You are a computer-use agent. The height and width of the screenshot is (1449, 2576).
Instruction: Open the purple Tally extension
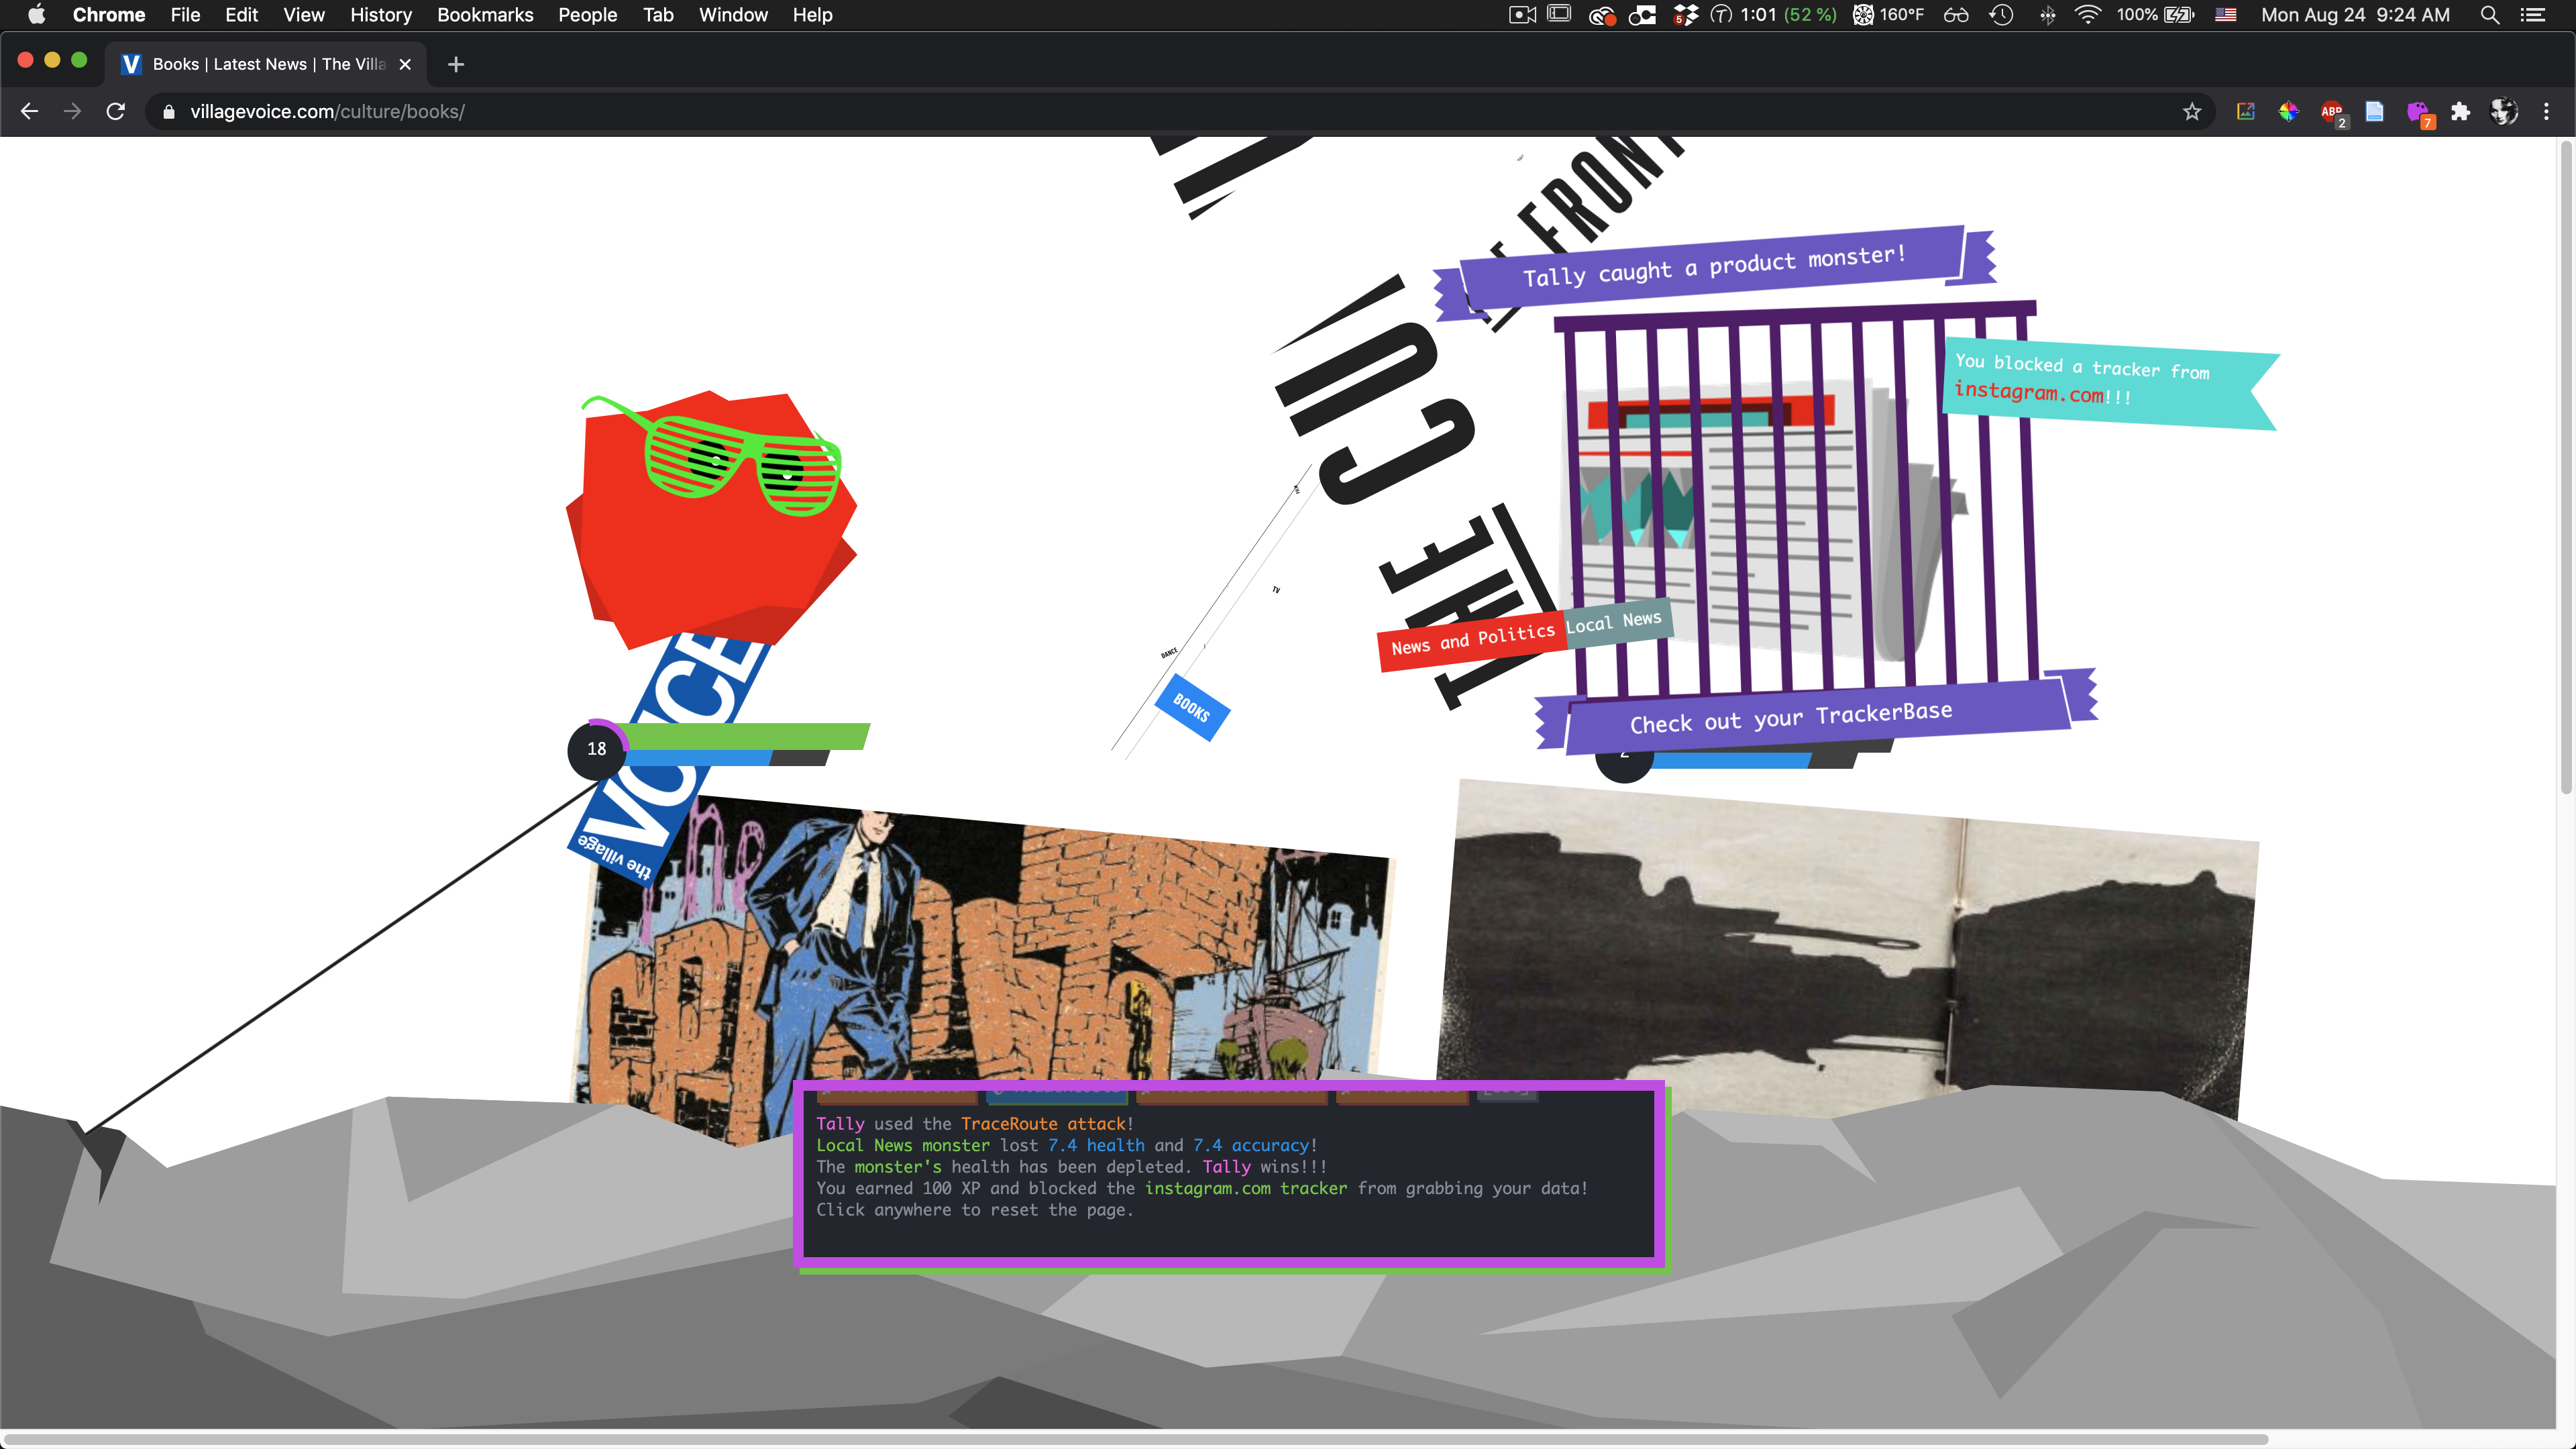(2418, 112)
